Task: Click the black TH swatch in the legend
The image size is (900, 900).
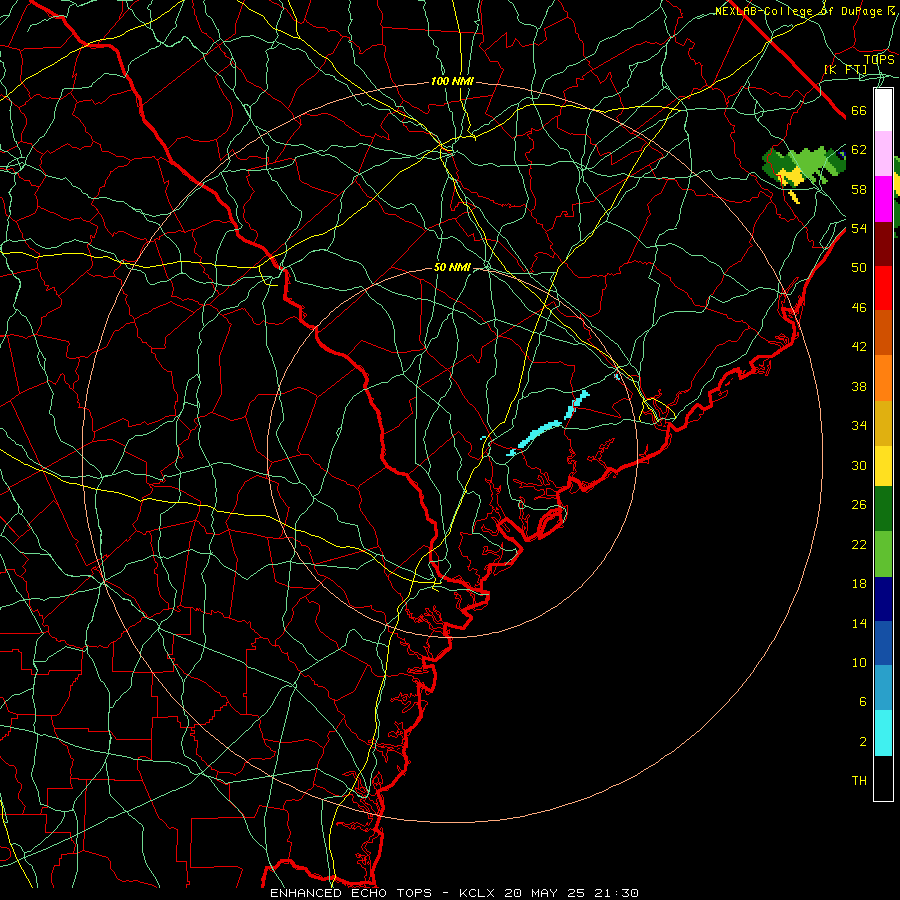Action: click(x=883, y=778)
